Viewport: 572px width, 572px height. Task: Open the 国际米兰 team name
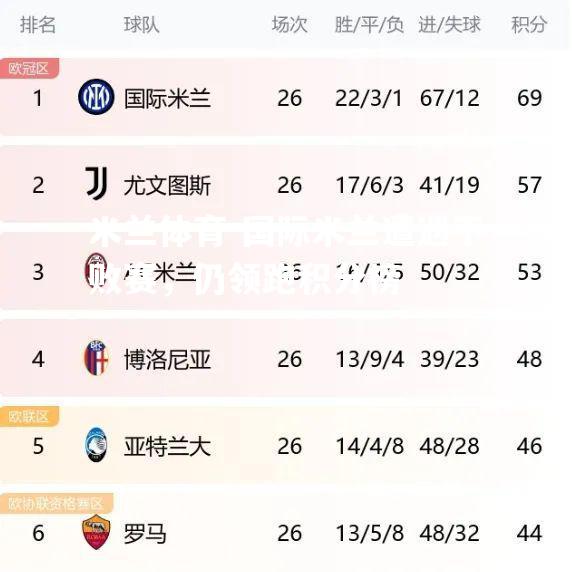click(x=167, y=98)
